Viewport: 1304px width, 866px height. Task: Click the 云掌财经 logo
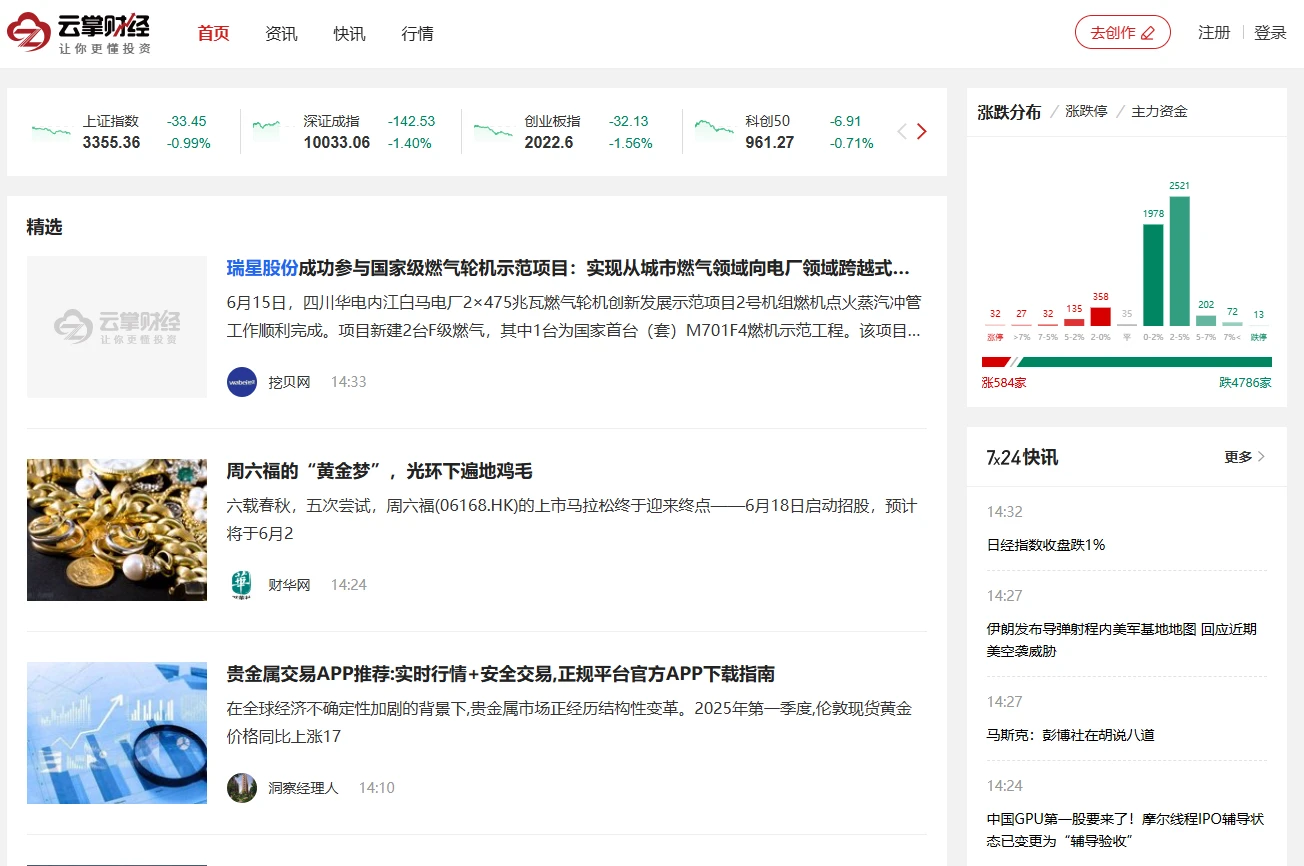tap(79, 33)
